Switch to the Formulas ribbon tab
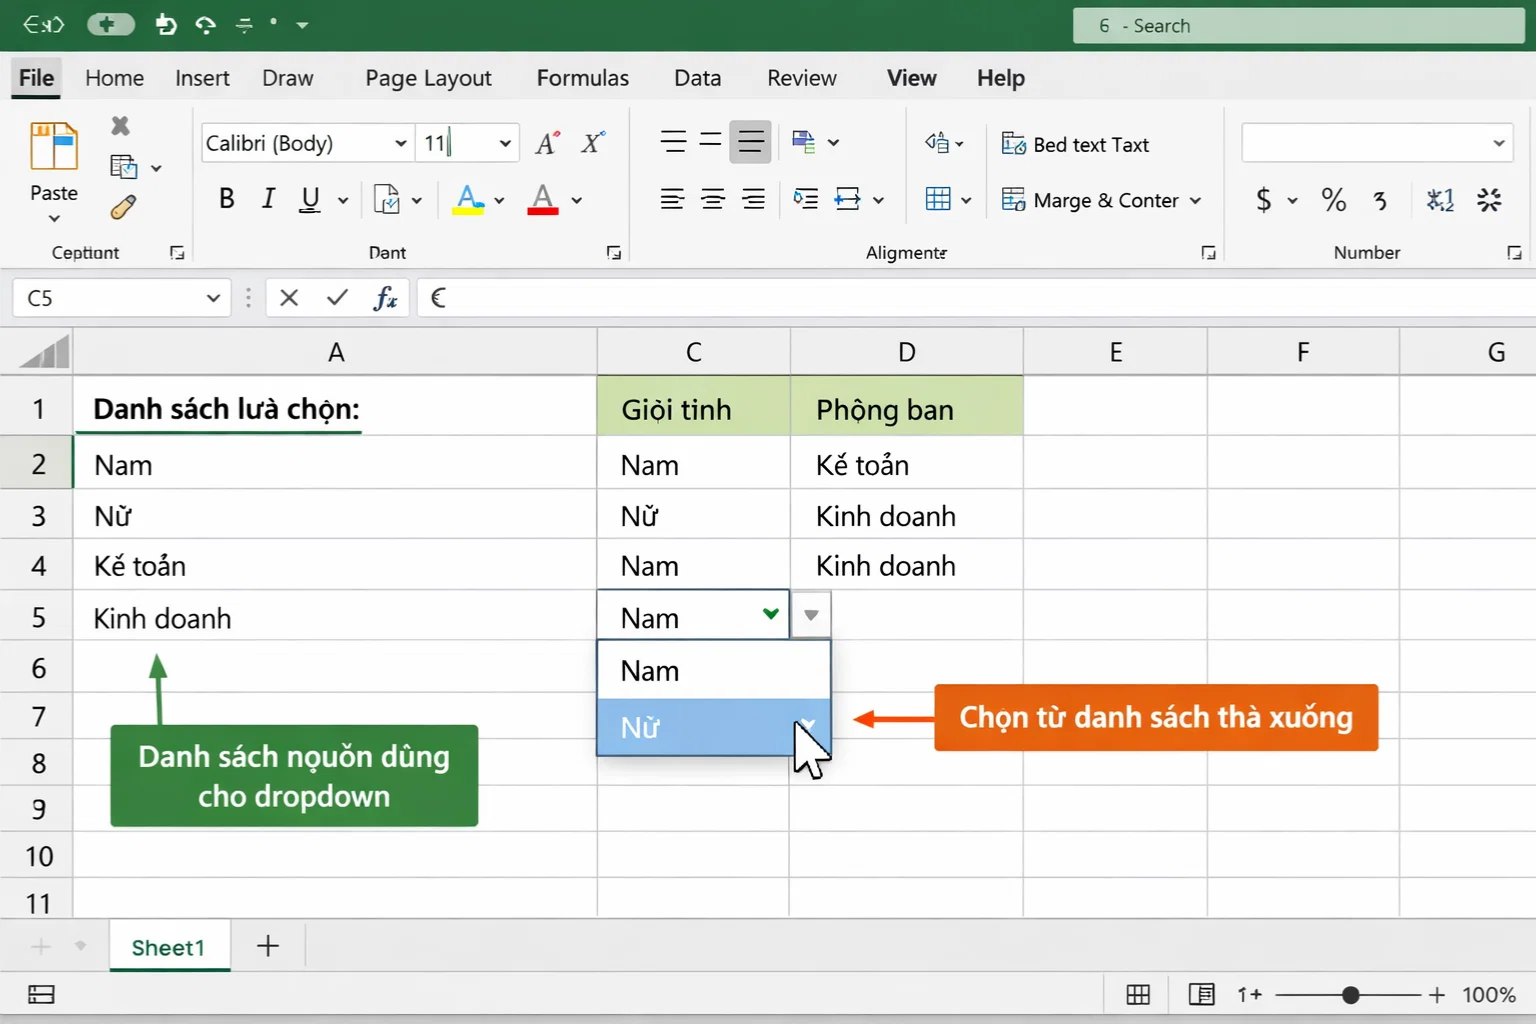 582,77
